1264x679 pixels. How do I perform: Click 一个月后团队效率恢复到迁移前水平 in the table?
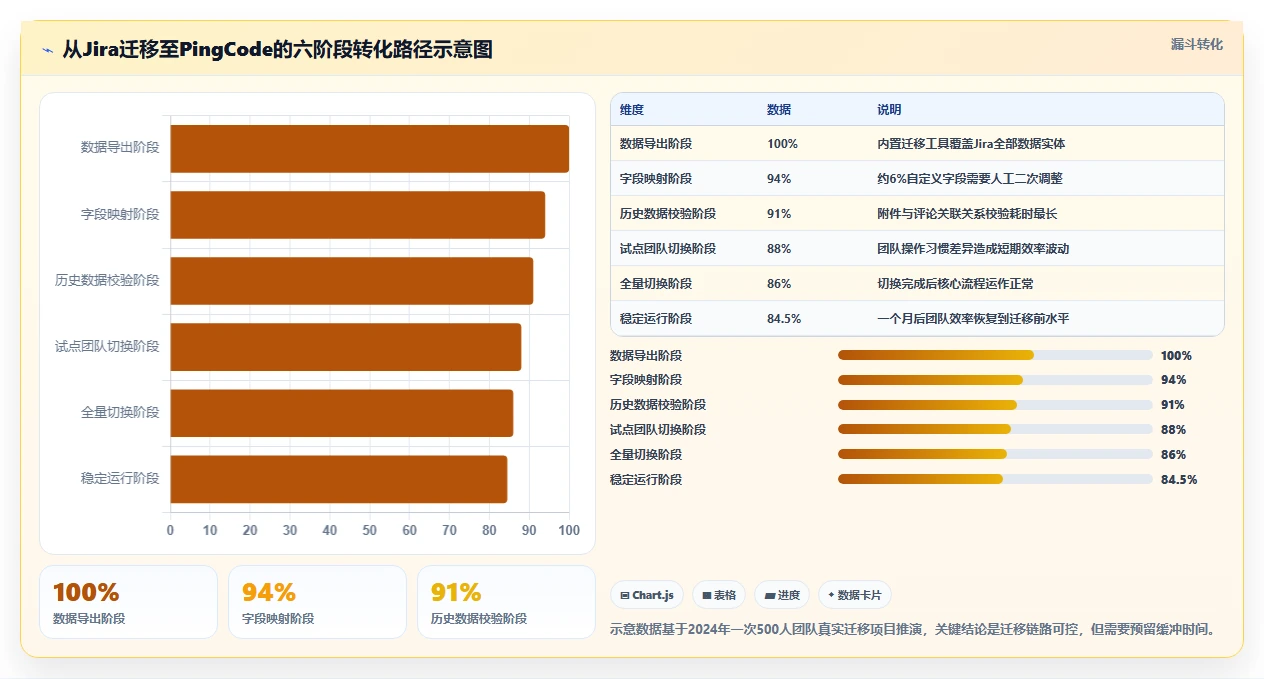point(973,319)
